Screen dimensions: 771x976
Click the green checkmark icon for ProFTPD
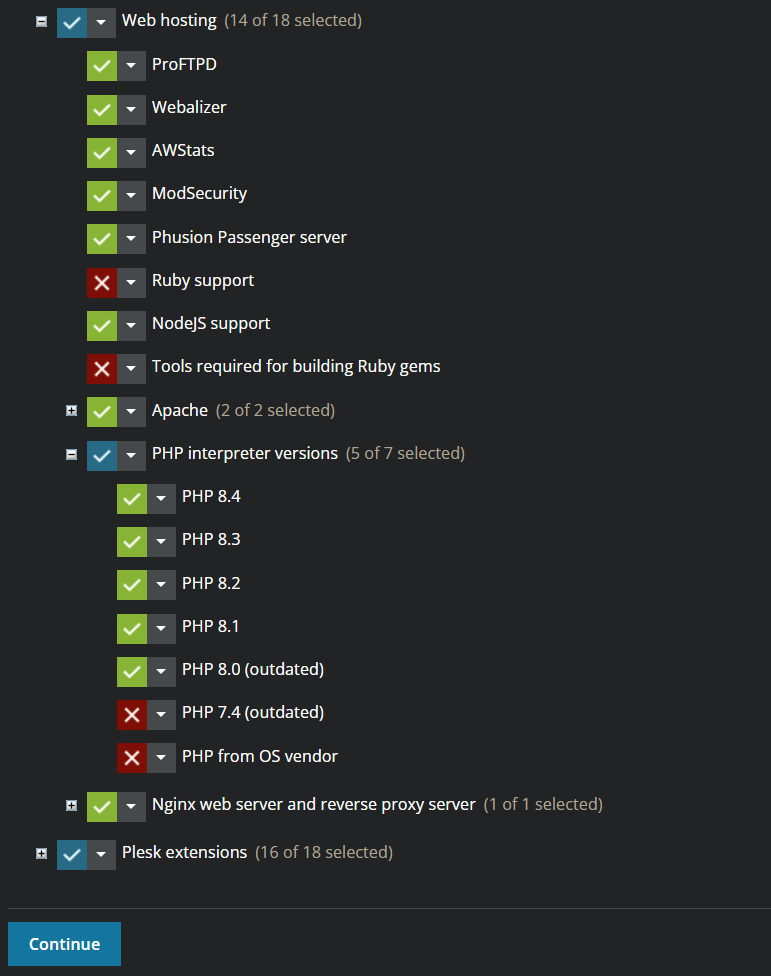point(101,65)
